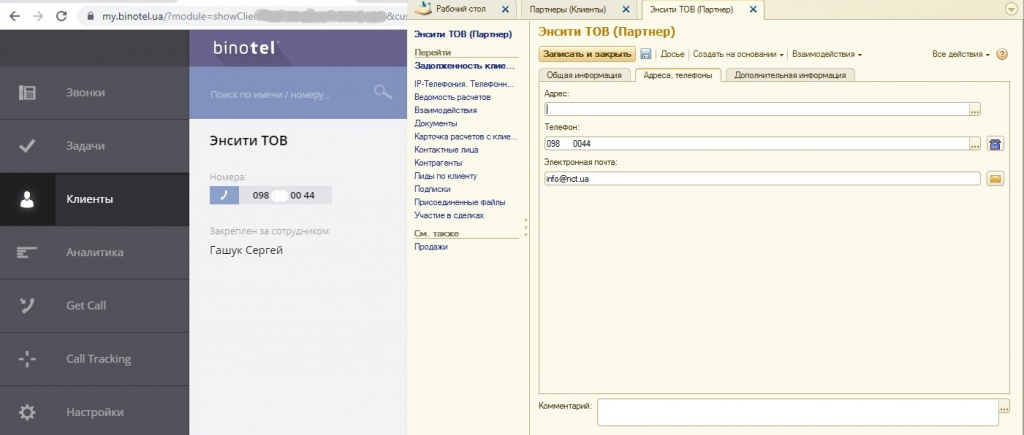Open Звонки section icon in Binotel

[x=27, y=93]
